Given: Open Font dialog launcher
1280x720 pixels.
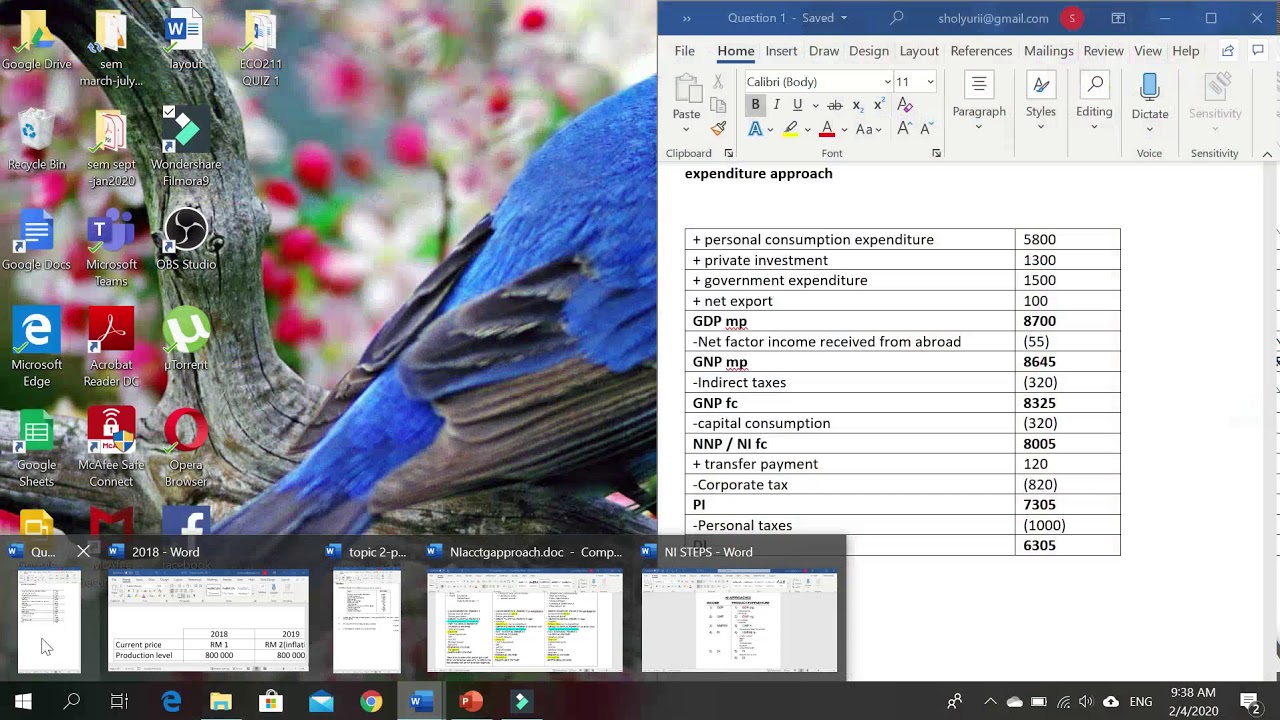Looking at the screenshot, I should tap(936, 153).
